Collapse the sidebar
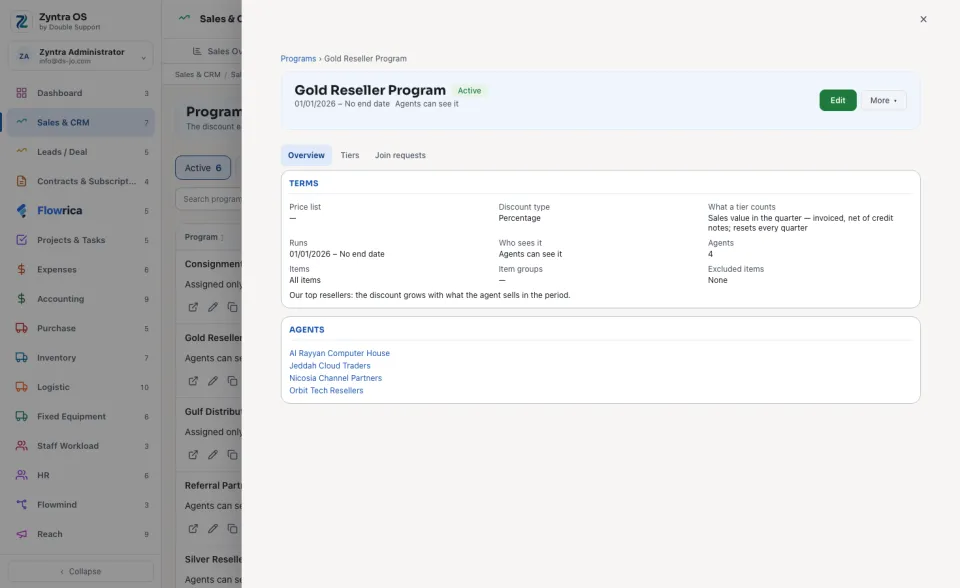 pyautogui.click(x=81, y=571)
